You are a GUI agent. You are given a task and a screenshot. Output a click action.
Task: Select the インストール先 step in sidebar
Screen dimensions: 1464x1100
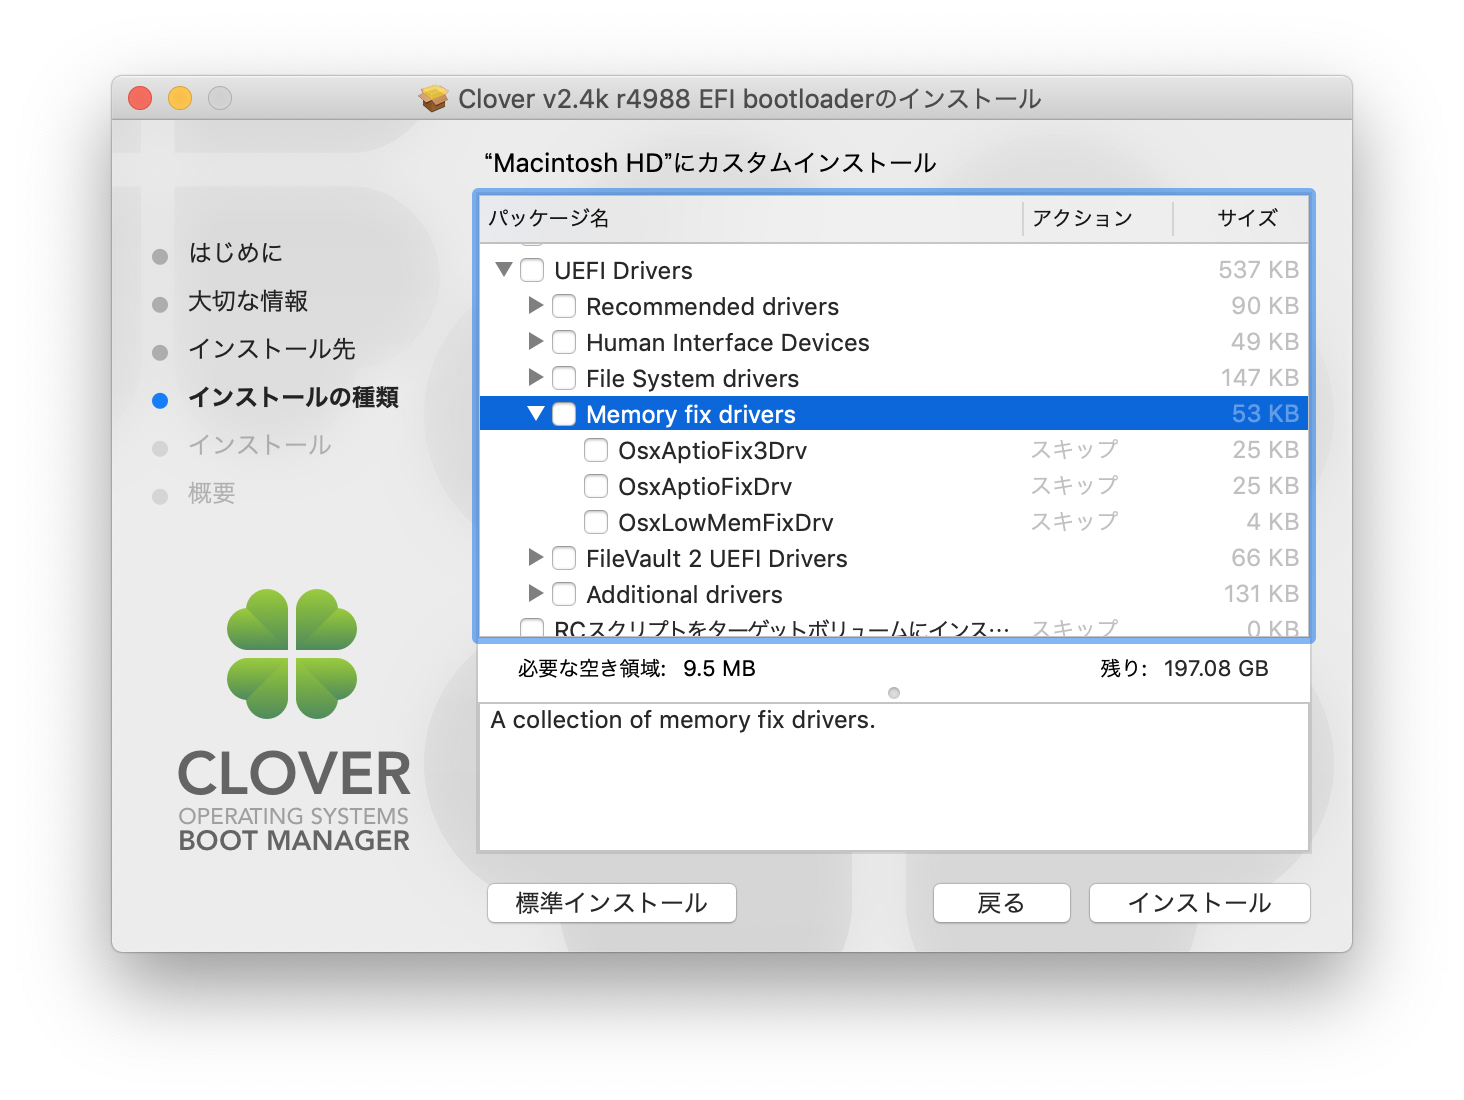272,349
